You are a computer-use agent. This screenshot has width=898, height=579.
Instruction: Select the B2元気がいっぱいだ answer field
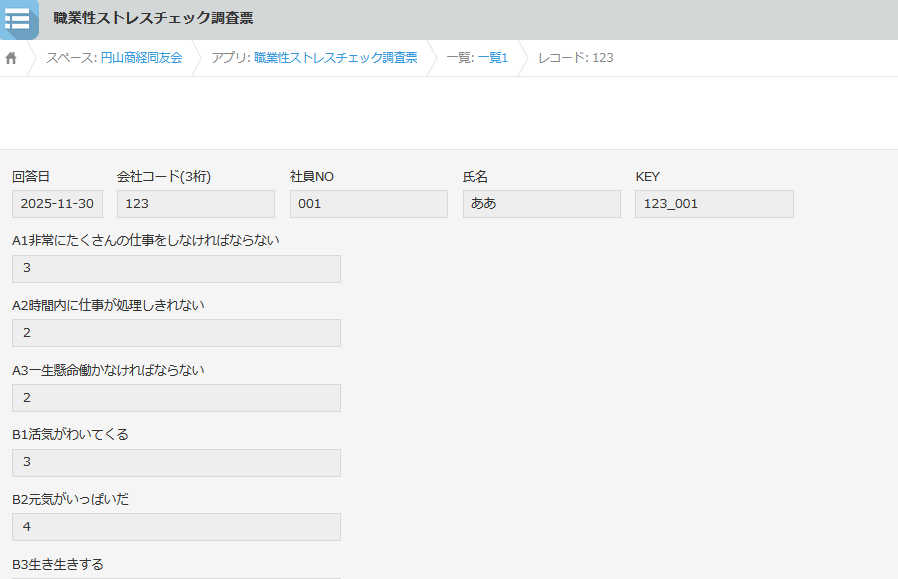point(176,527)
